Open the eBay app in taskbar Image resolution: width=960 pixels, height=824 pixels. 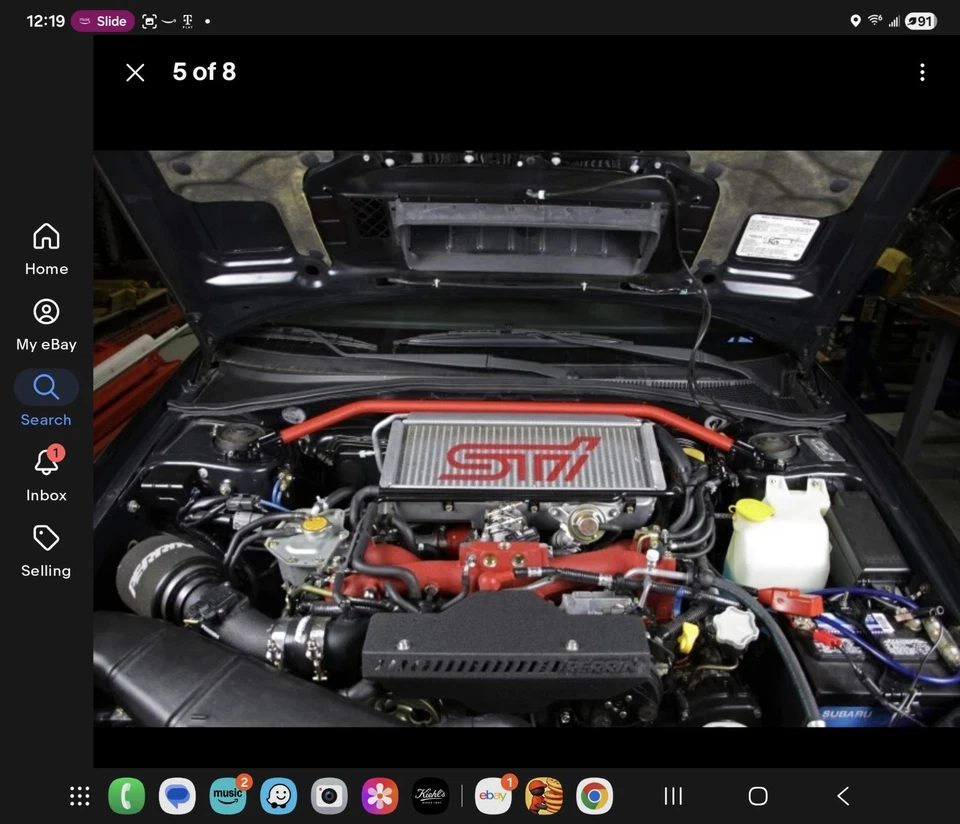point(493,796)
